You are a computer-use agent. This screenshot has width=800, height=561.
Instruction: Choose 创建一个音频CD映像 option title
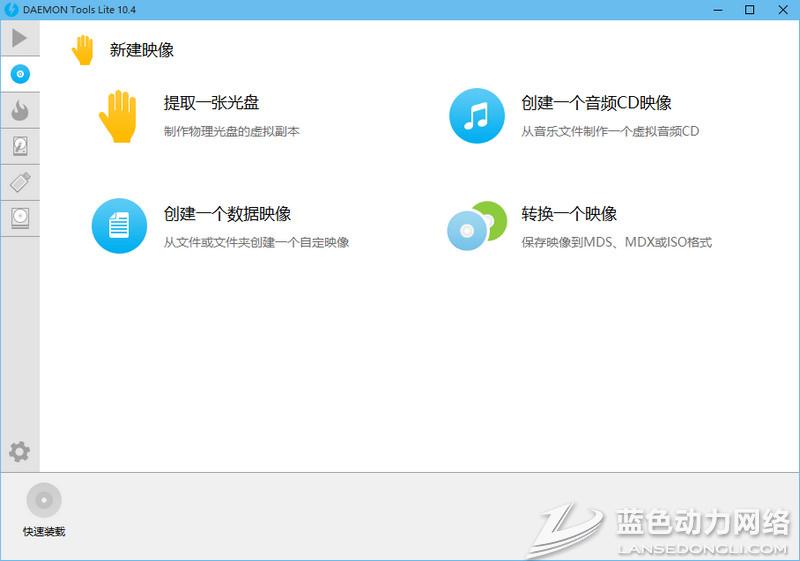596,103
